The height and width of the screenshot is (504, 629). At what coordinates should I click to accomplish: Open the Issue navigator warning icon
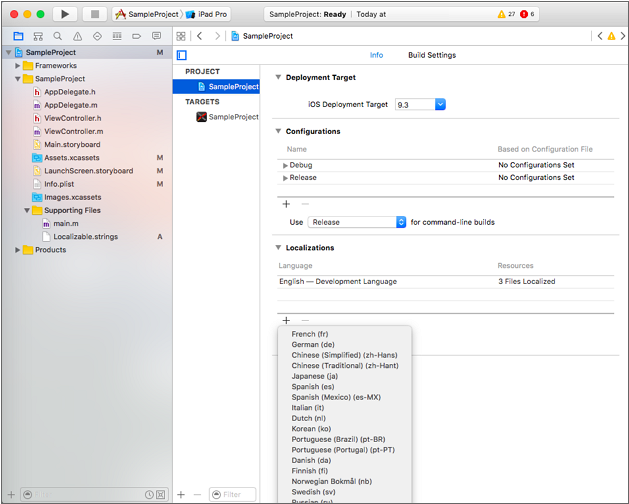click(77, 36)
